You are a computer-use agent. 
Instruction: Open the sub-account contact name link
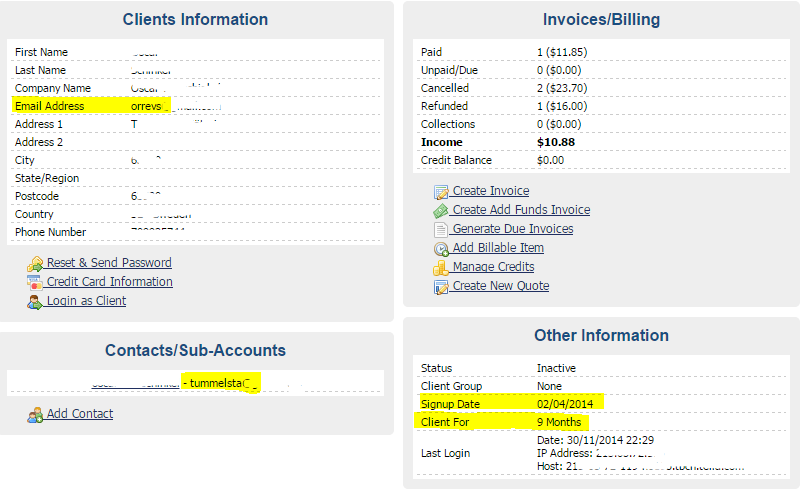(x=136, y=384)
